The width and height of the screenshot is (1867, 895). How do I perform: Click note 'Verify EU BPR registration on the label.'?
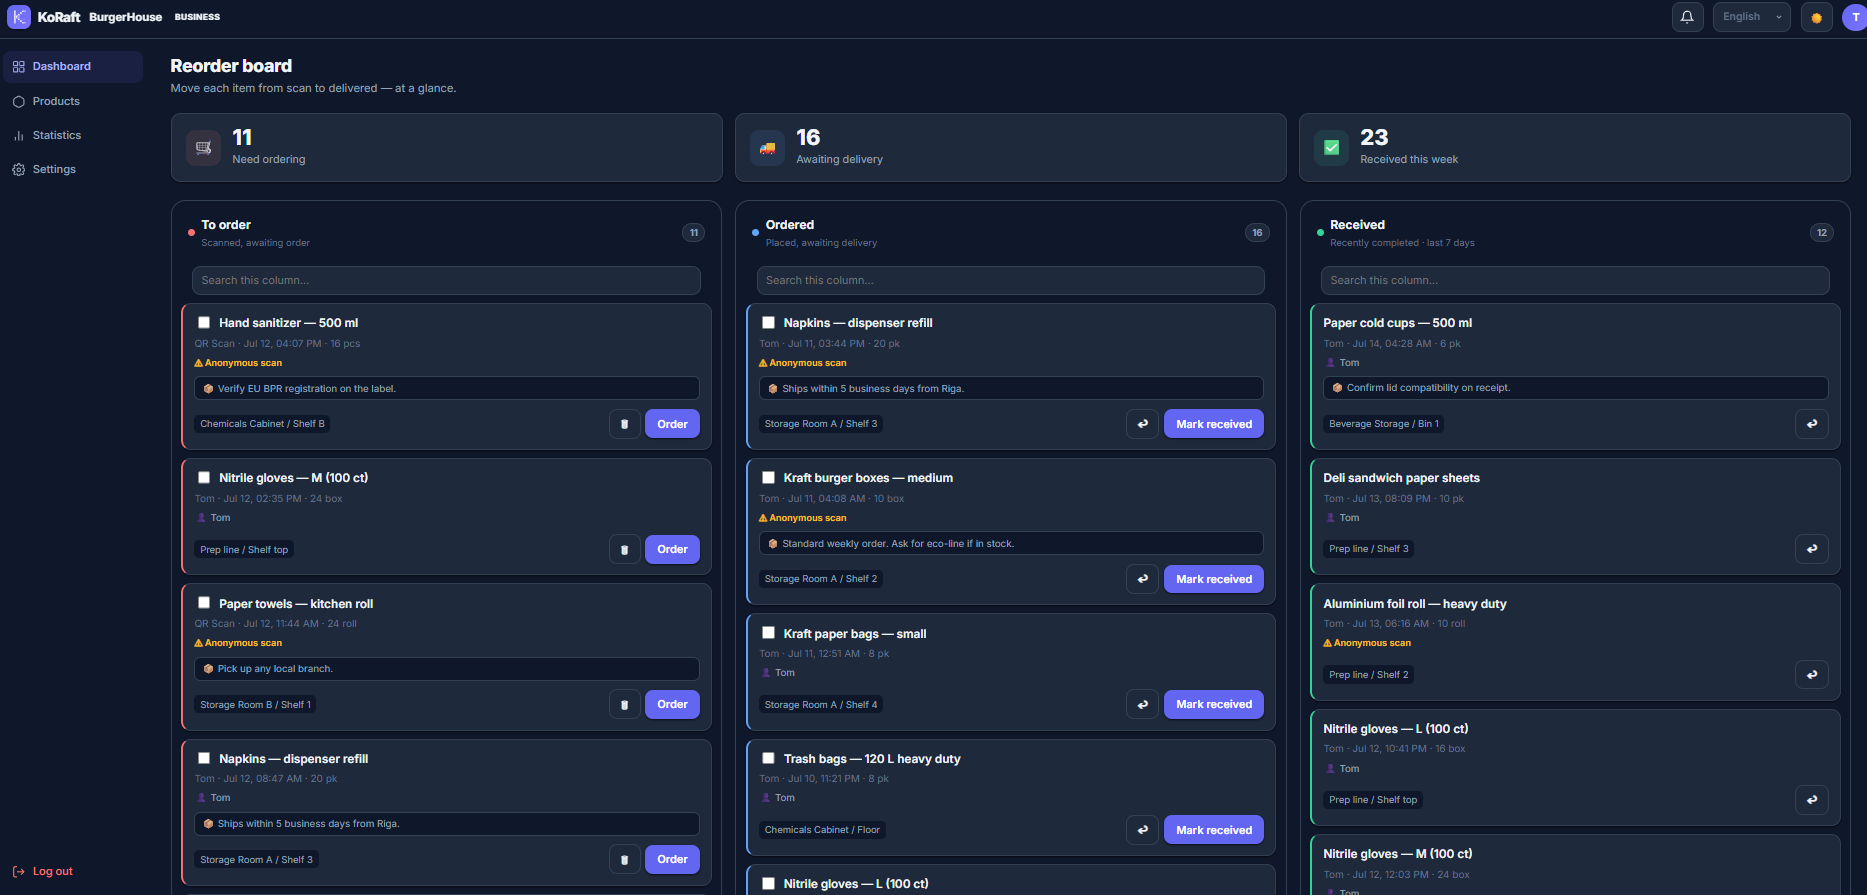coord(446,389)
